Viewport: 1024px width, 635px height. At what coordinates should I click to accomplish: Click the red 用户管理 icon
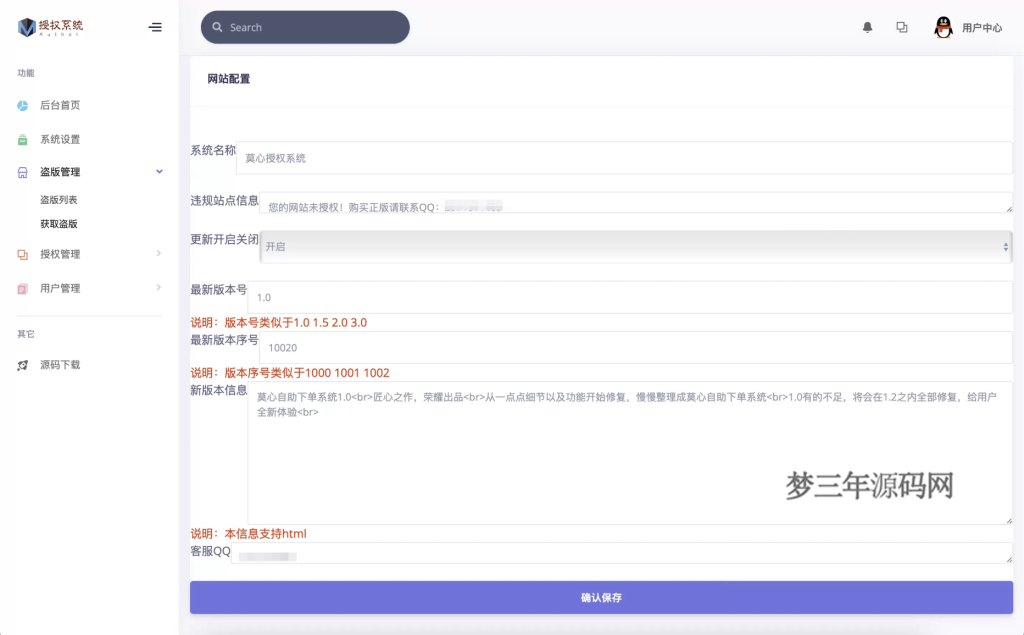22,288
